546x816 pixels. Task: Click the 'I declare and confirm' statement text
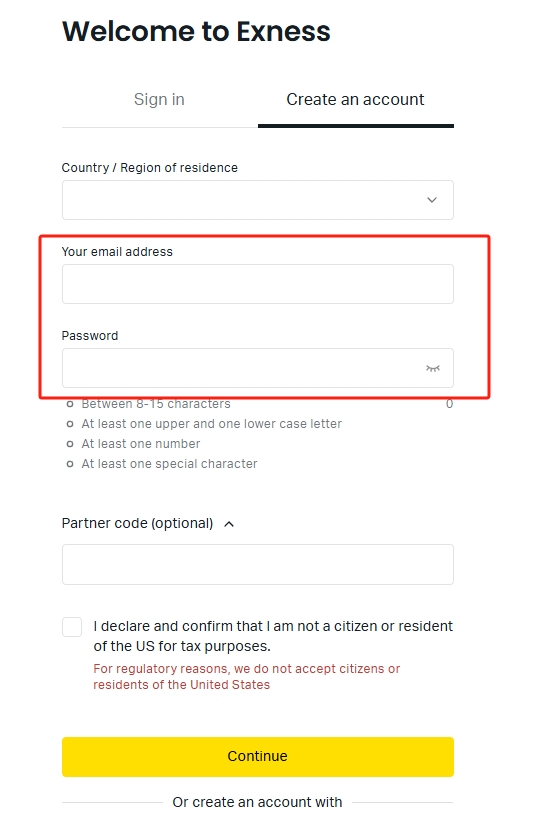coord(273,636)
